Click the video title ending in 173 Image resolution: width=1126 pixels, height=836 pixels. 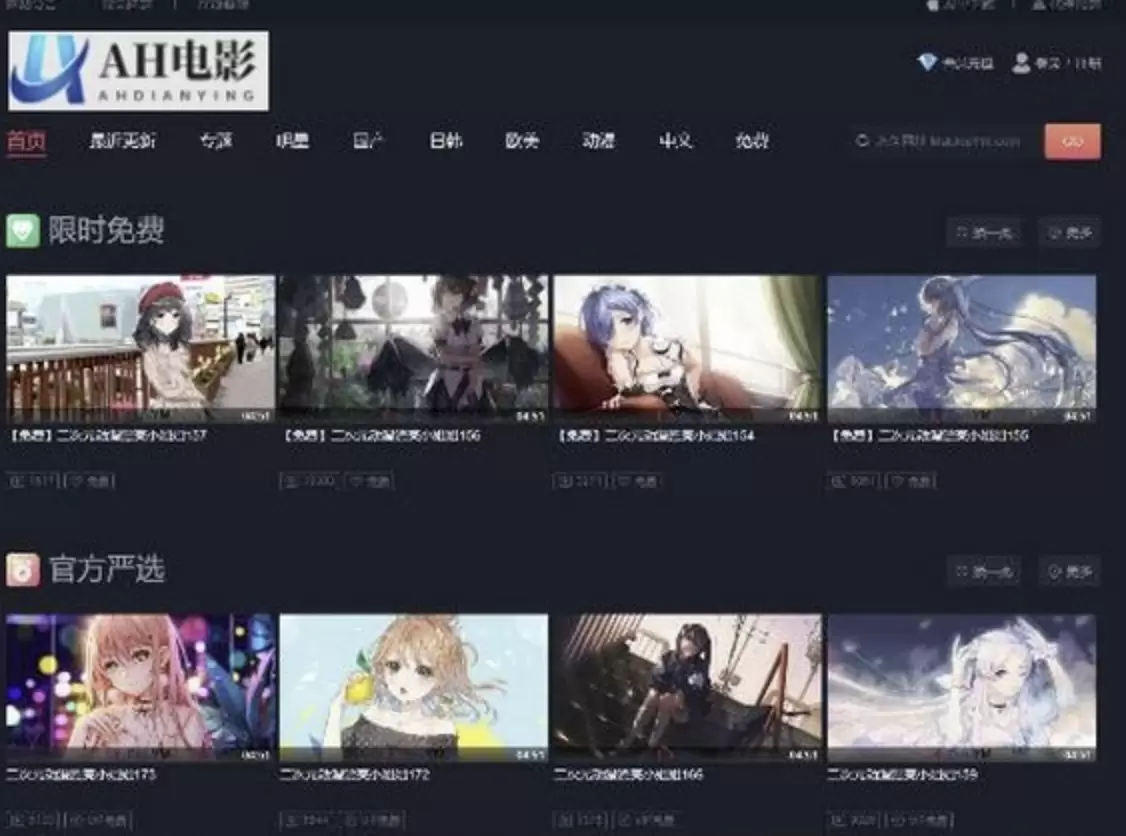click(81, 774)
